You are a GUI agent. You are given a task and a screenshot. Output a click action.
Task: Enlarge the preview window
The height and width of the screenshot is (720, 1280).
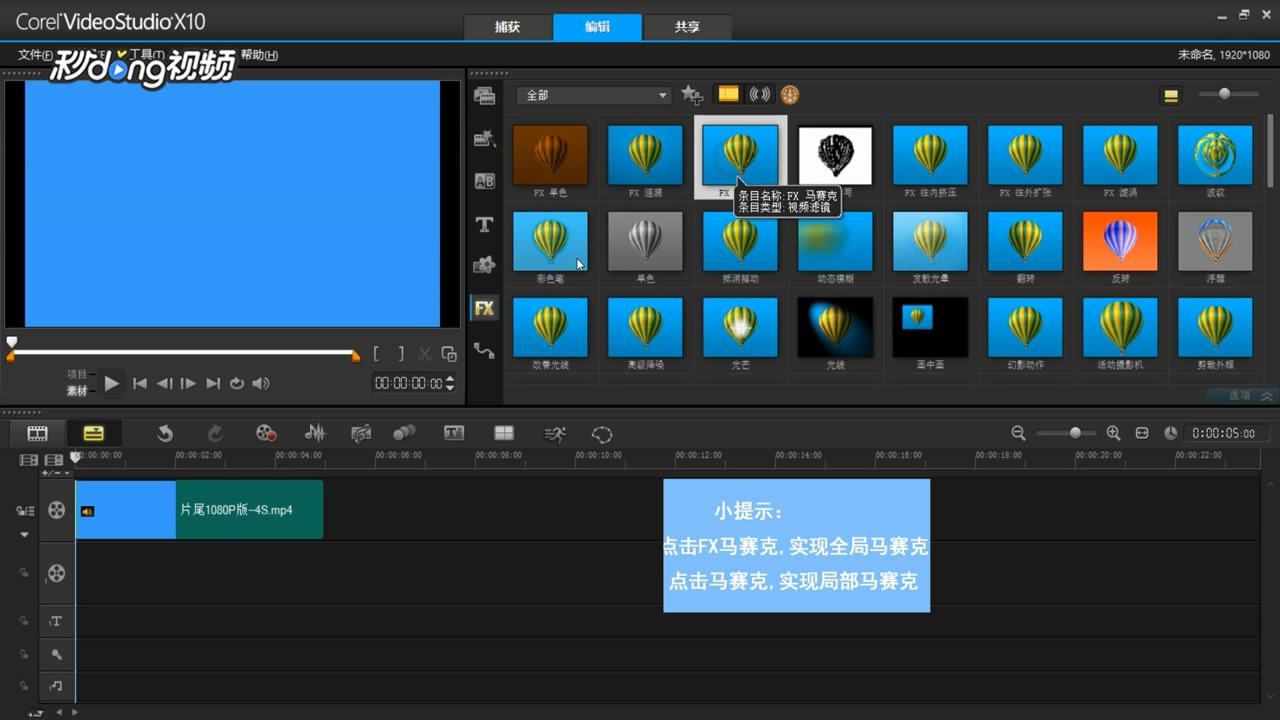click(449, 354)
